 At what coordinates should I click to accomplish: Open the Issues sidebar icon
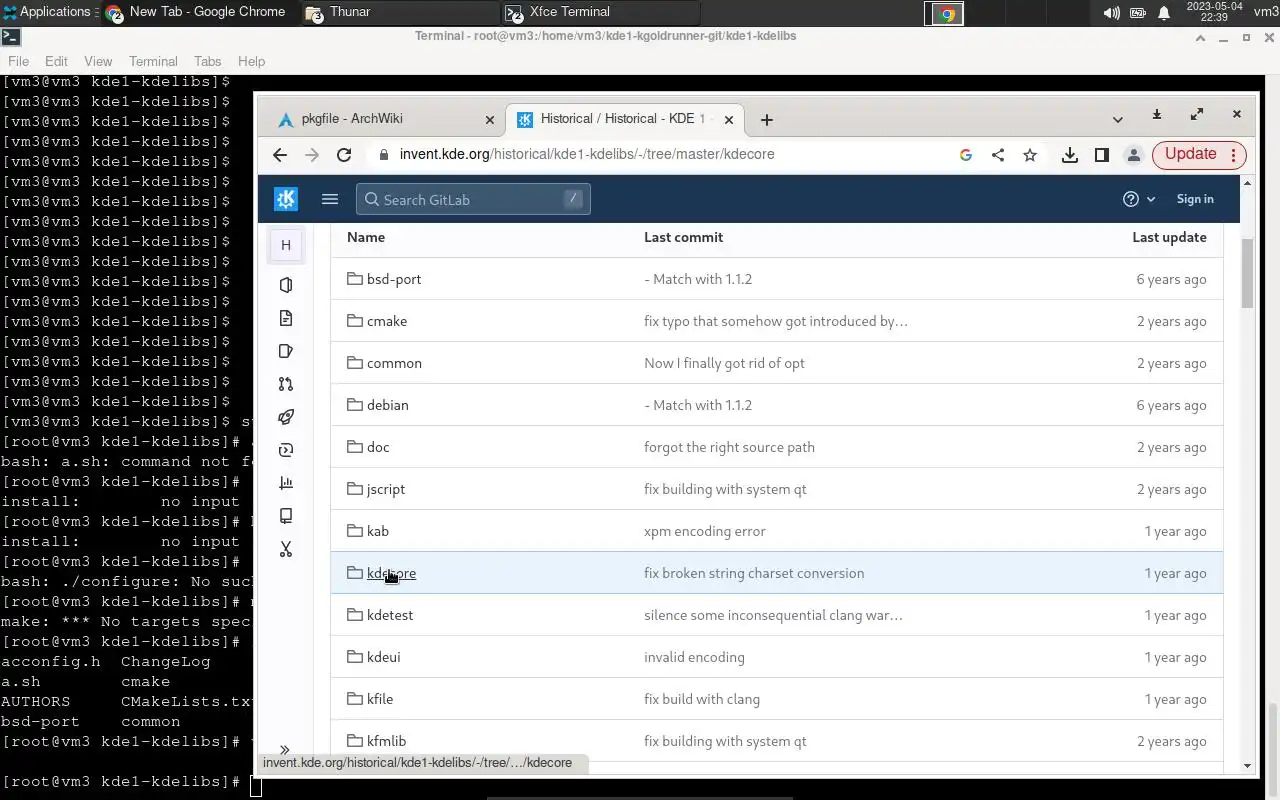click(286, 351)
